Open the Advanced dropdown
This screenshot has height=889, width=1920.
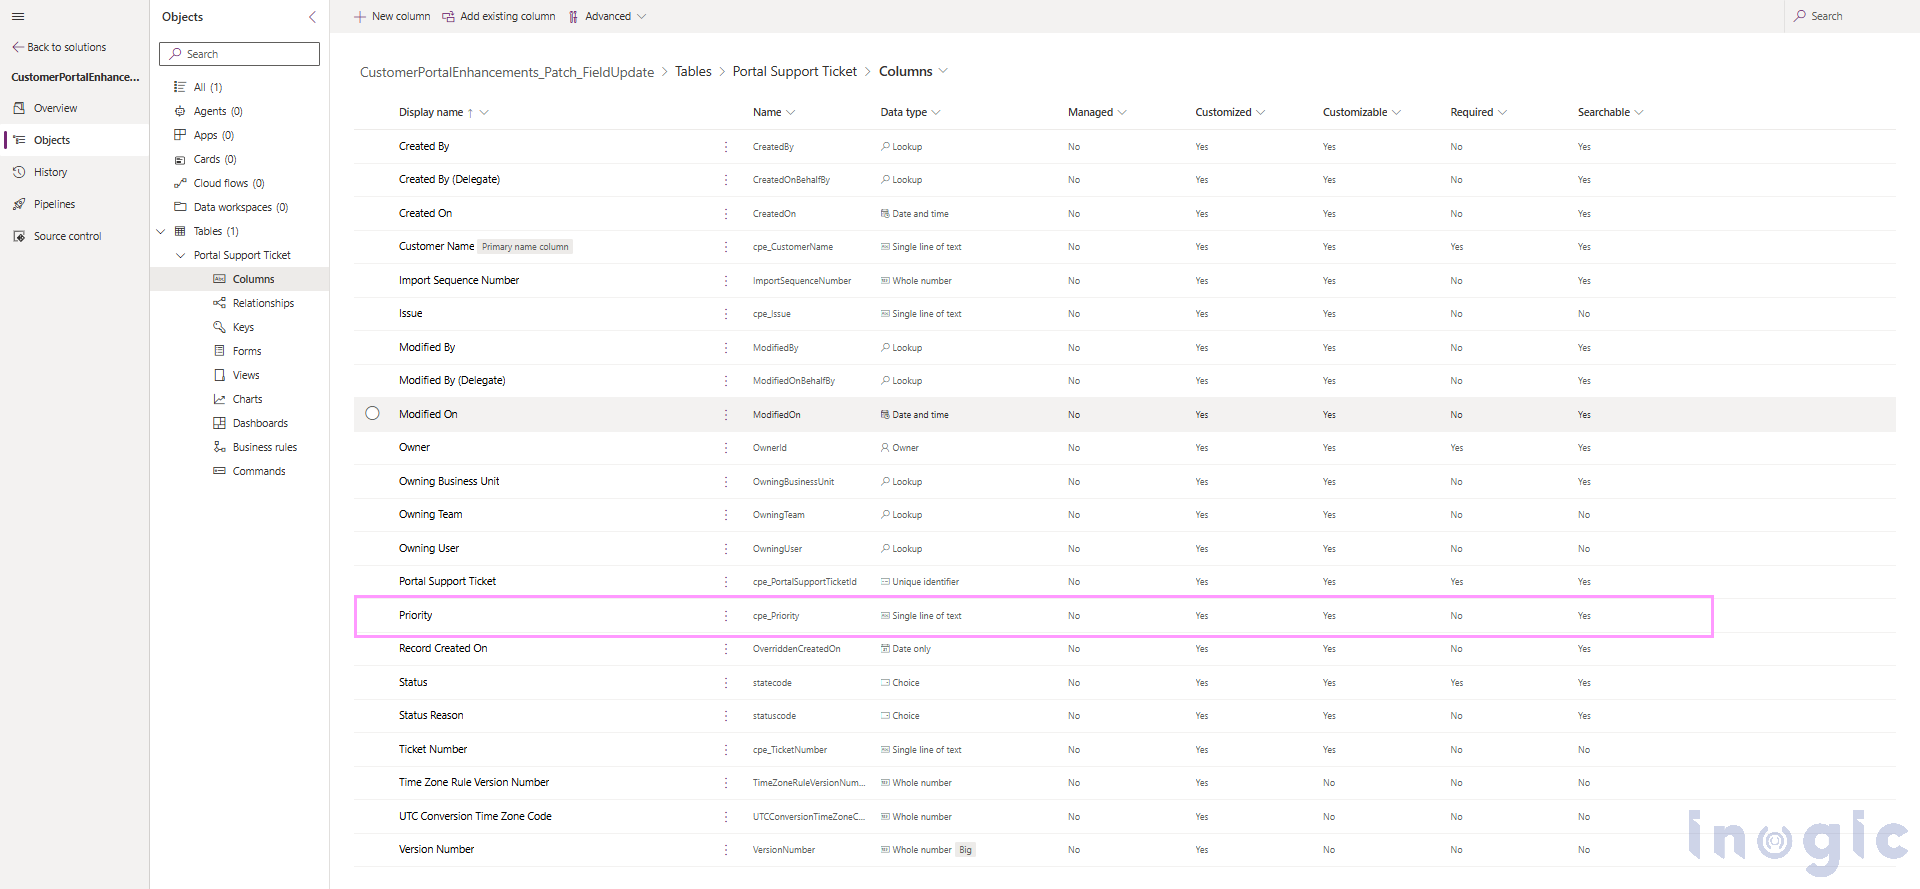click(608, 16)
